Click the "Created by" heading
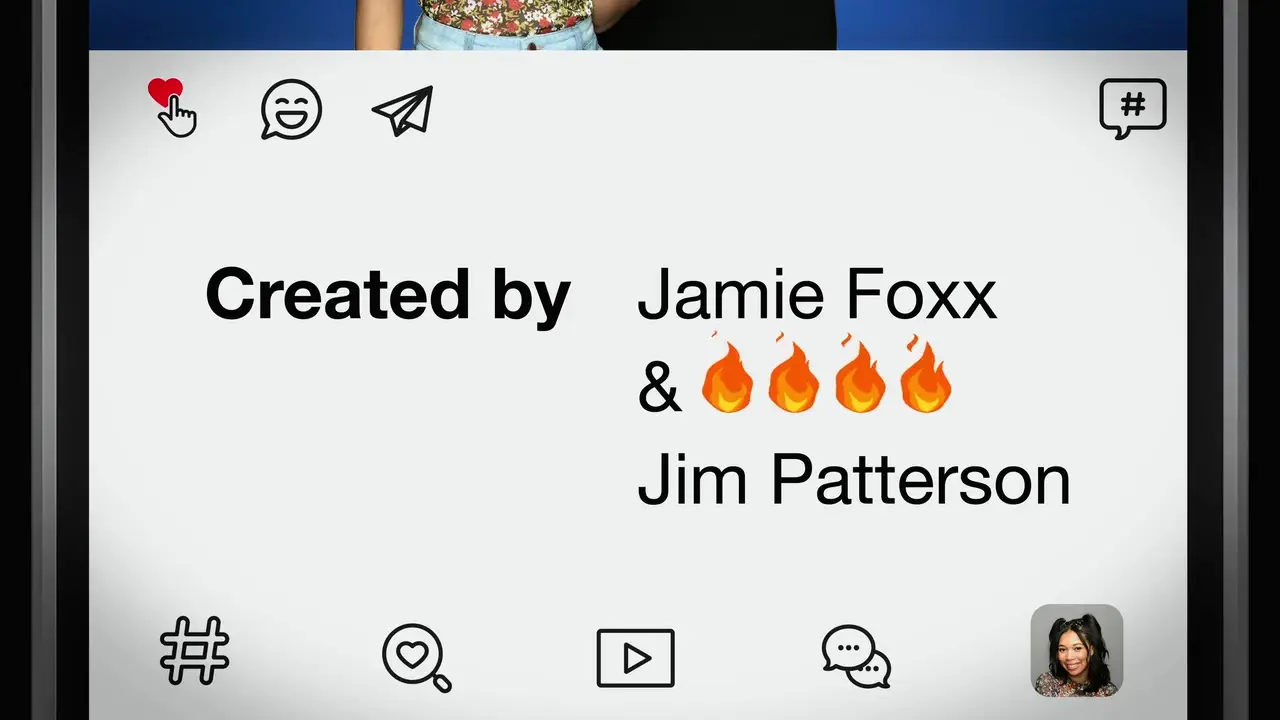Viewport: 1280px width, 720px height. coord(388,295)
